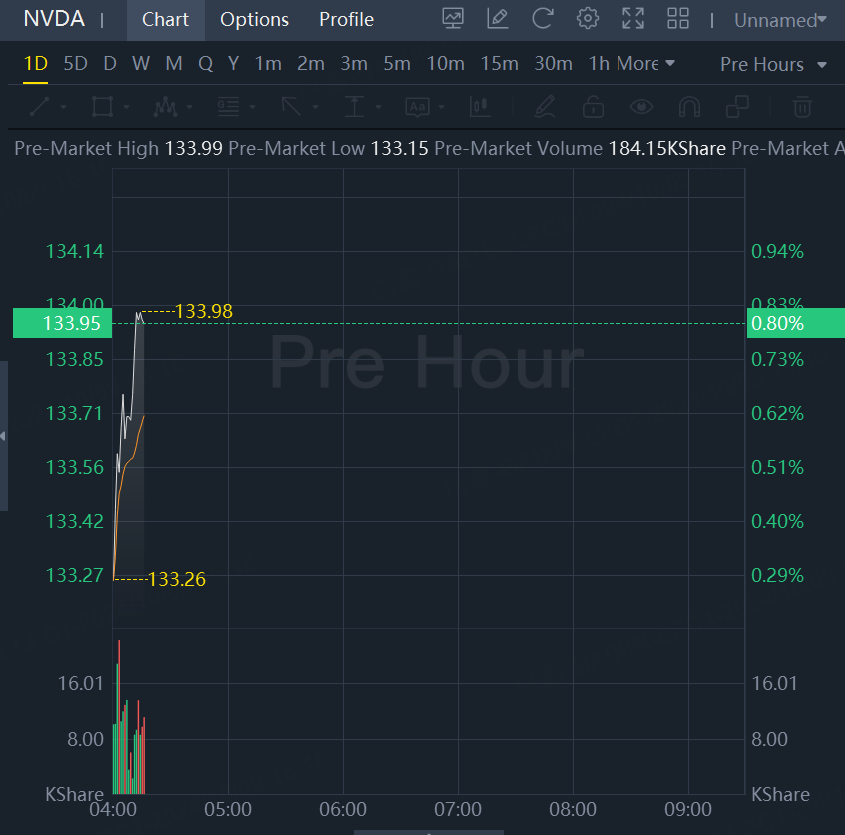Click the 133.98 high marker label
Image resolution: width=845 pixels, height=835 pixels.
click(x=204, y=311)
